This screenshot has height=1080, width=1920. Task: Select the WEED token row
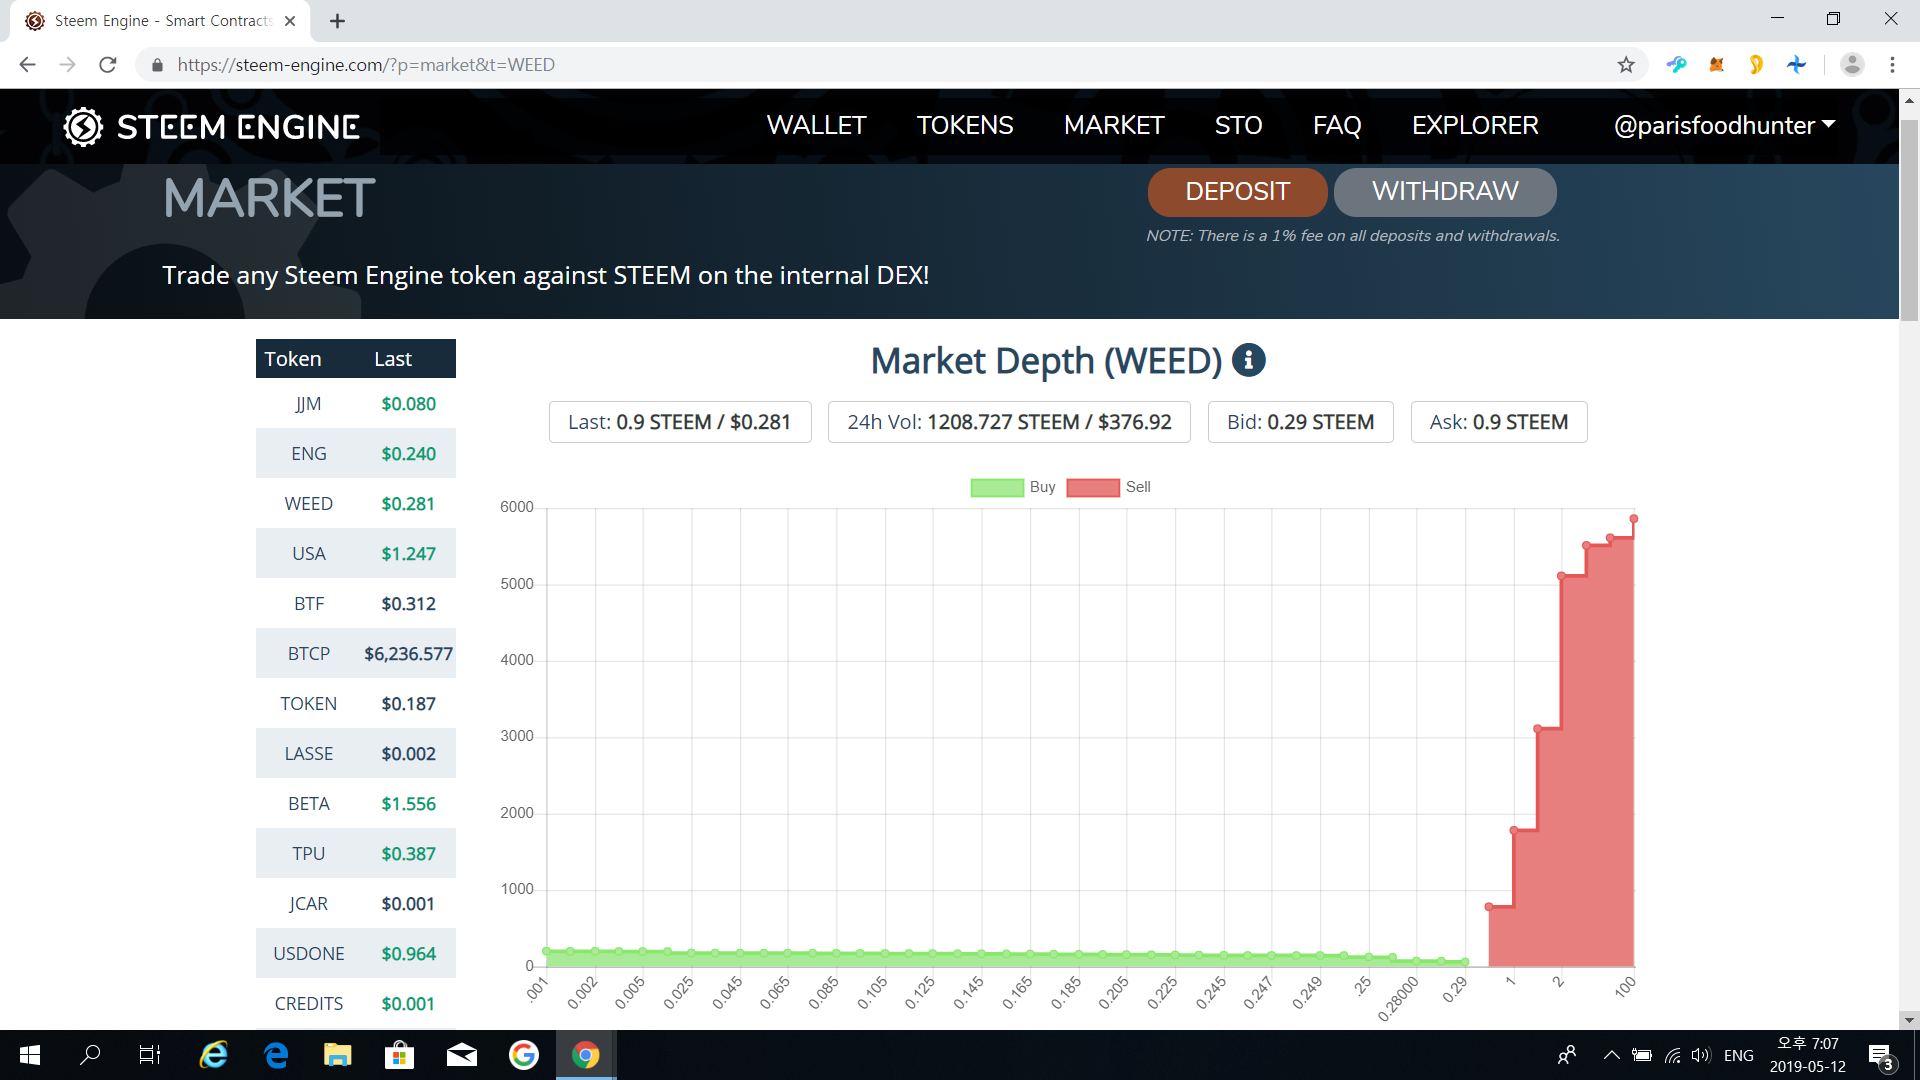(356, 504)
